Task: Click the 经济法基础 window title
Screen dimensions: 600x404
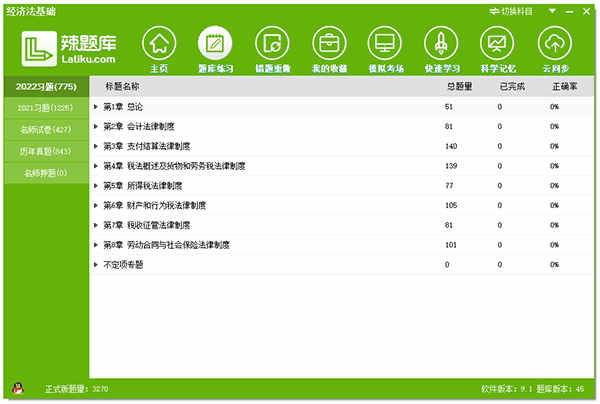Action: click(31, 11)
